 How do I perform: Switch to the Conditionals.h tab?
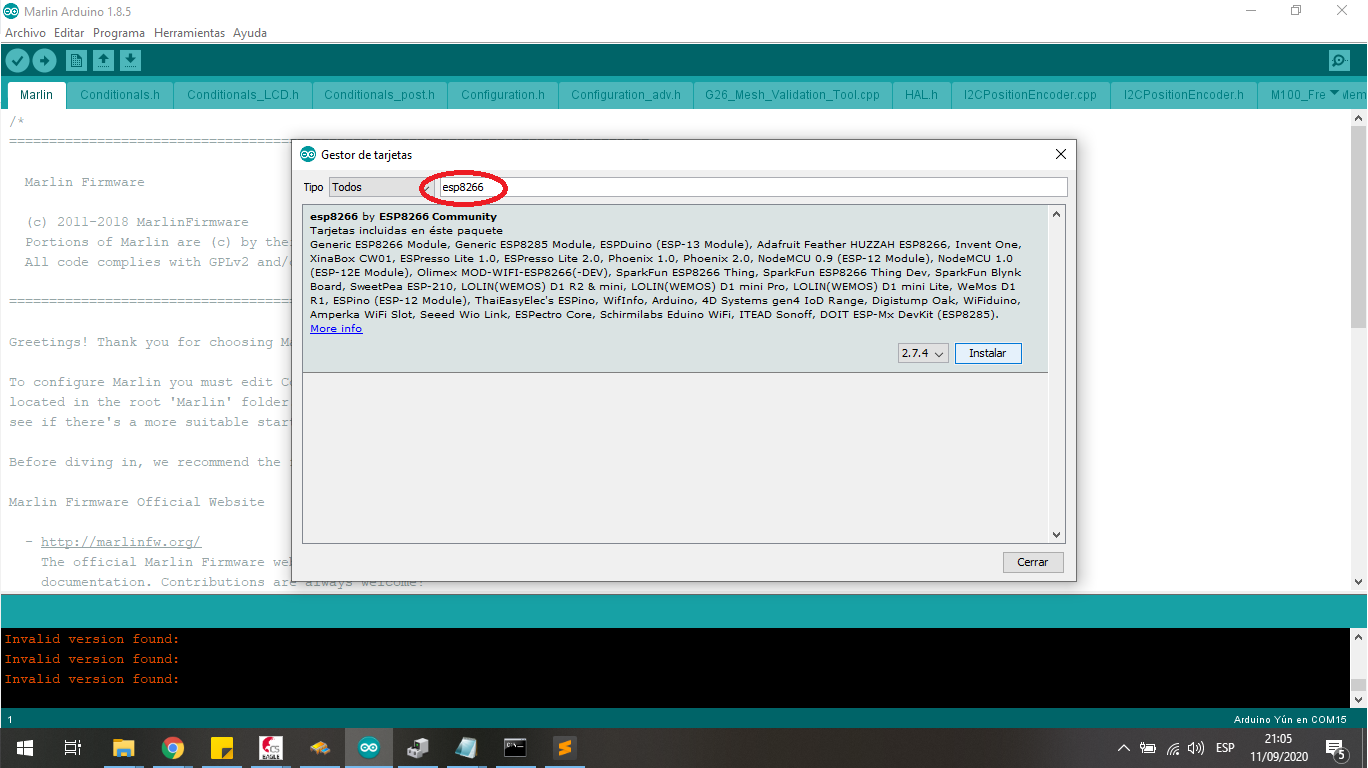tap(120, 95)
